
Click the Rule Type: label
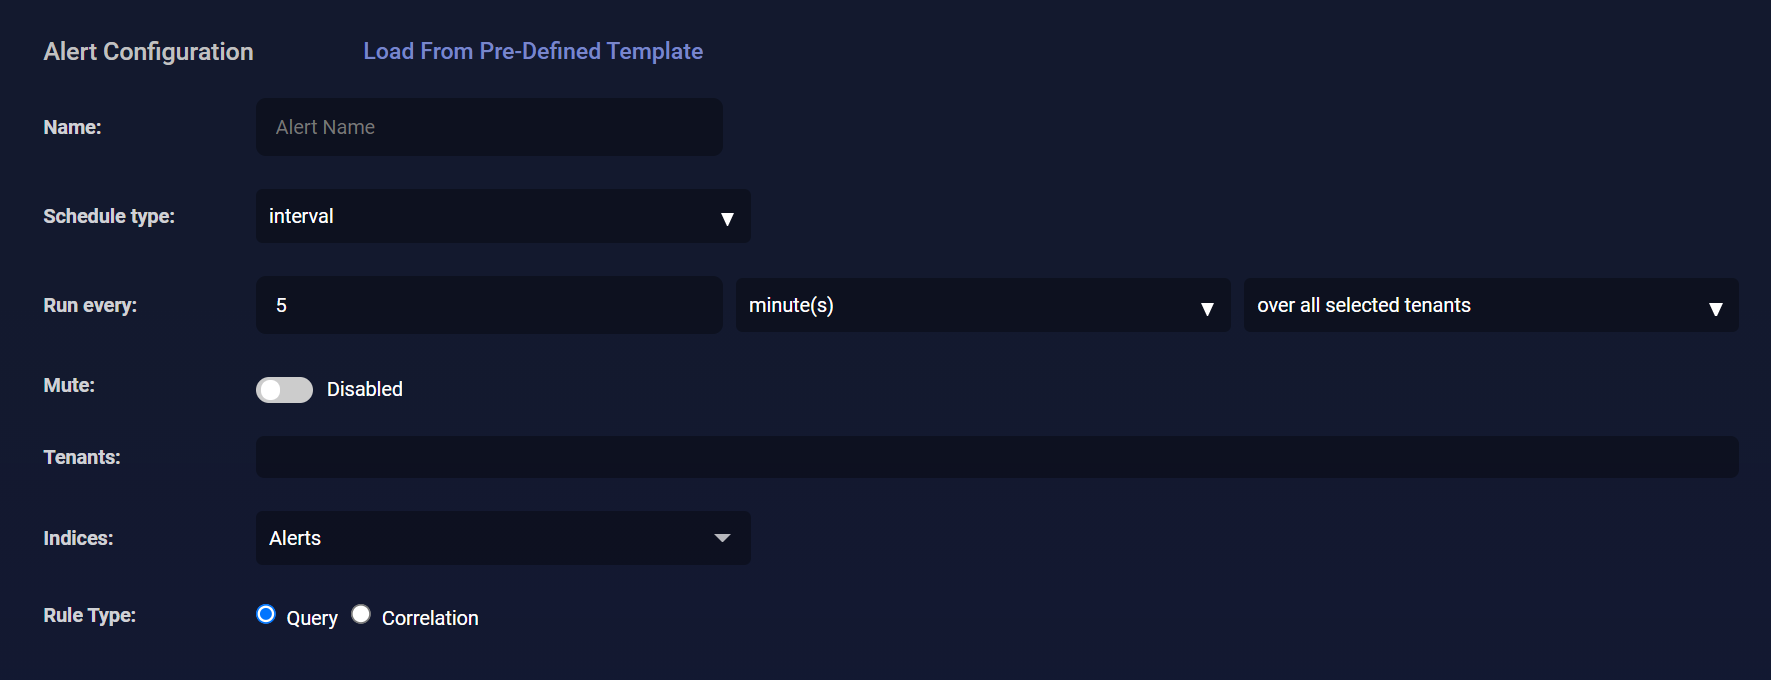pos(89,615)
